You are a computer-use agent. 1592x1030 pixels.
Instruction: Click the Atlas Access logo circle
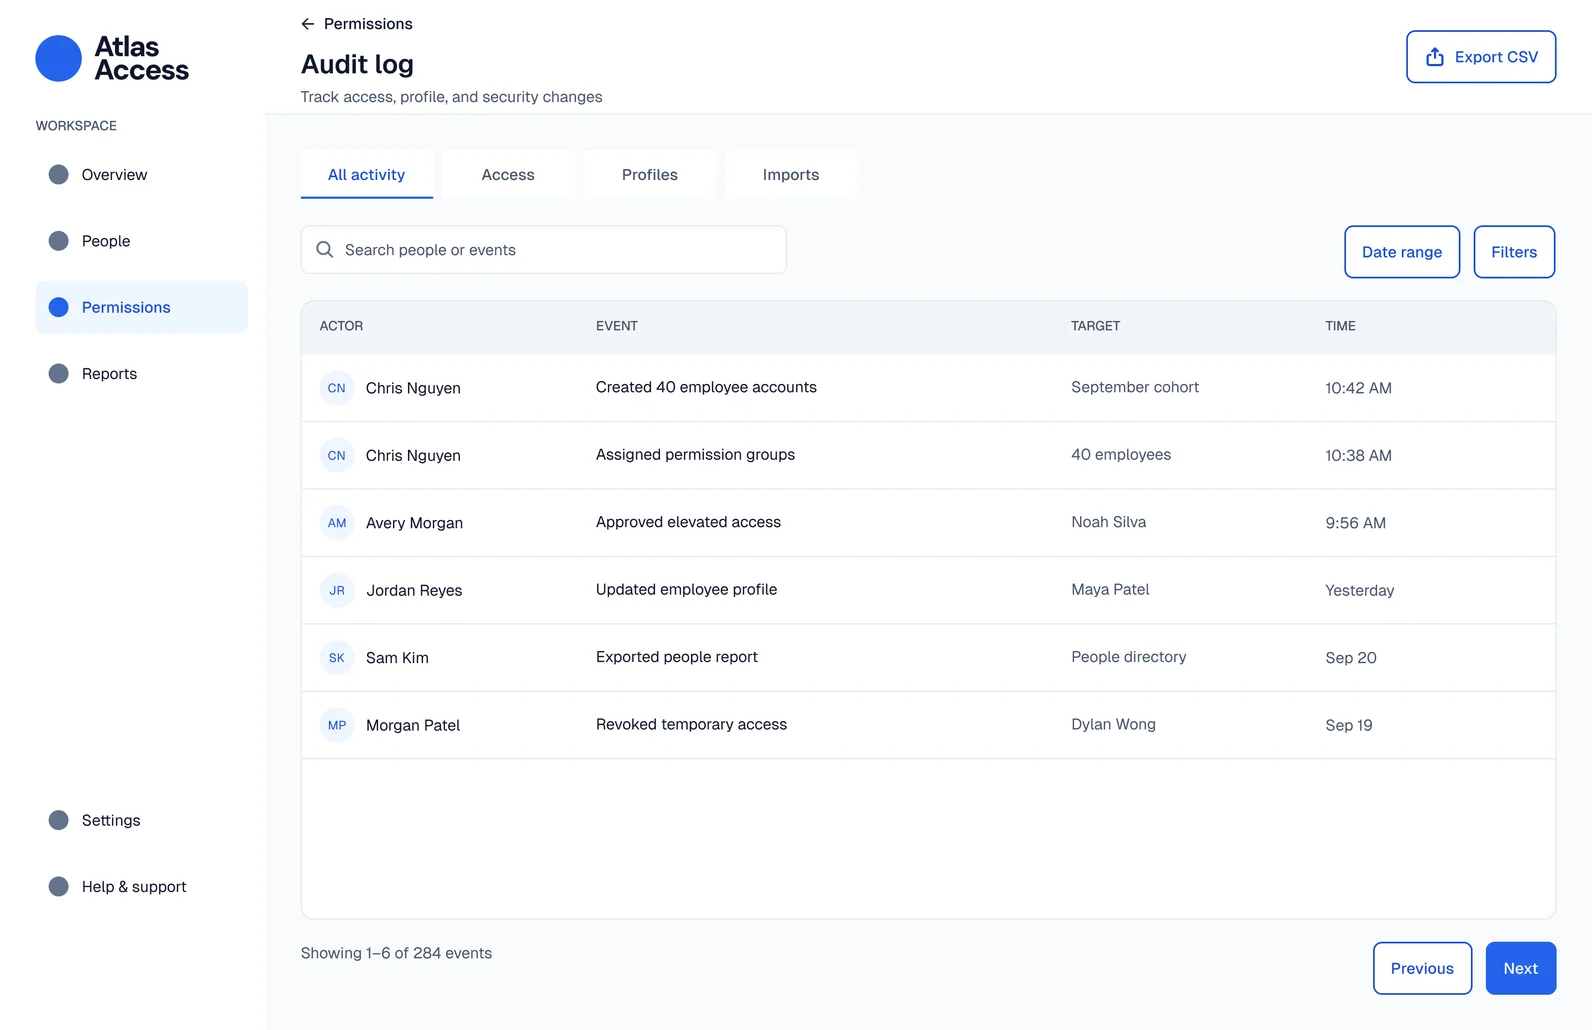(58, 58)
